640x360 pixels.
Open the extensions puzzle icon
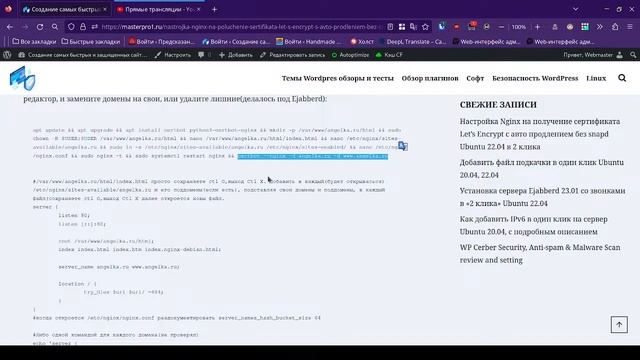point(615,27)
